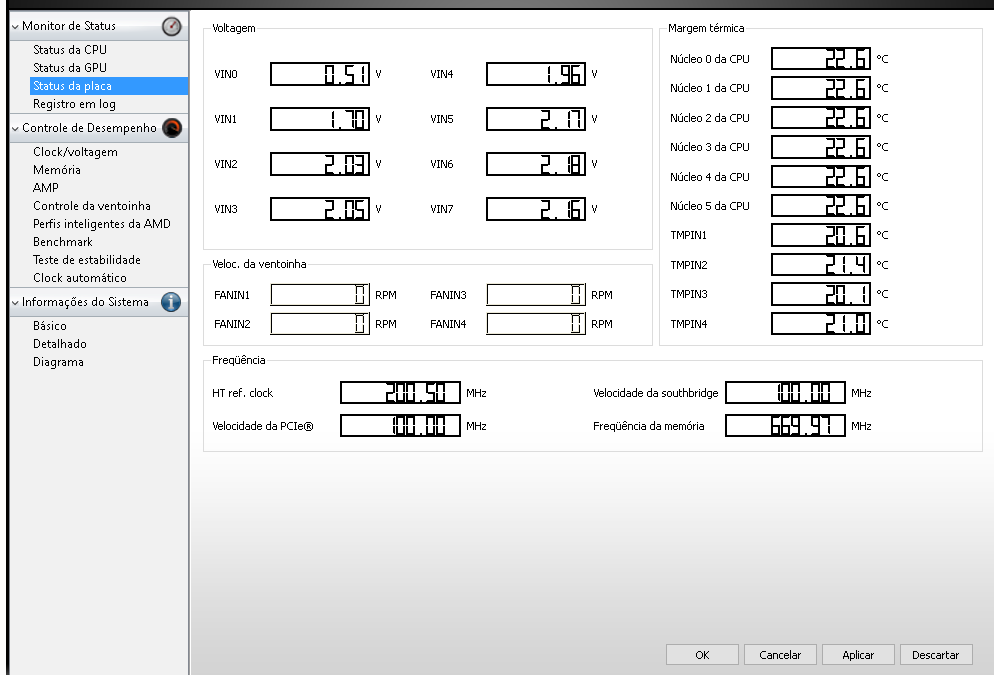Select Clock automático entry

coord(80,278)
